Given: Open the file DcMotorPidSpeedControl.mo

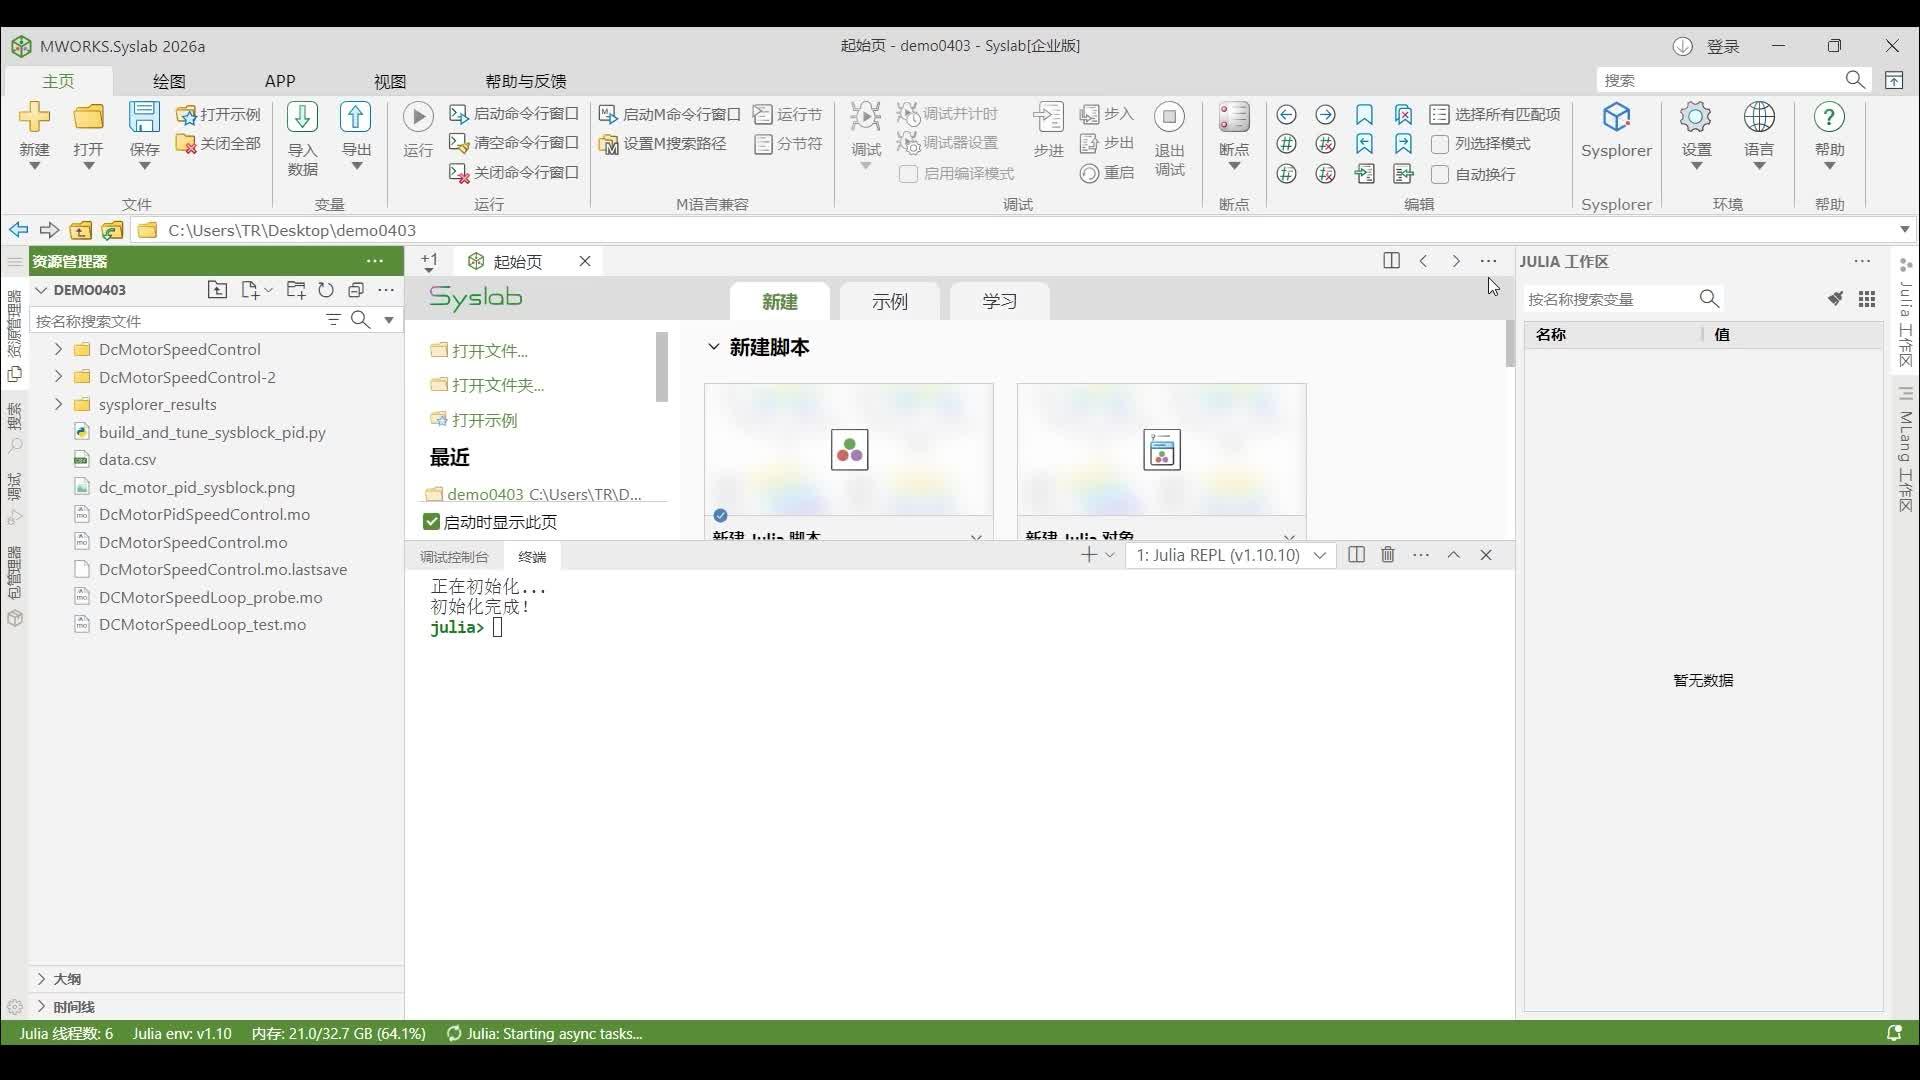Looking at the screenshot, I should click(204, 514).
